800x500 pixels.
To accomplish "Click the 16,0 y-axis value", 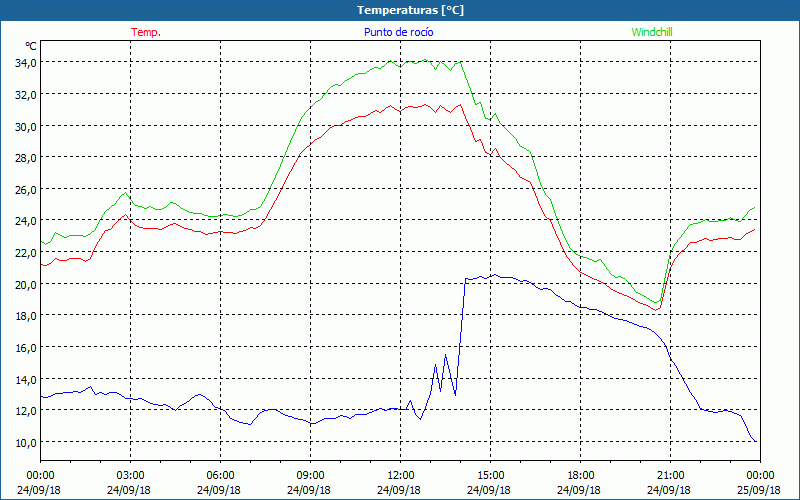I will tap(25, 347).
